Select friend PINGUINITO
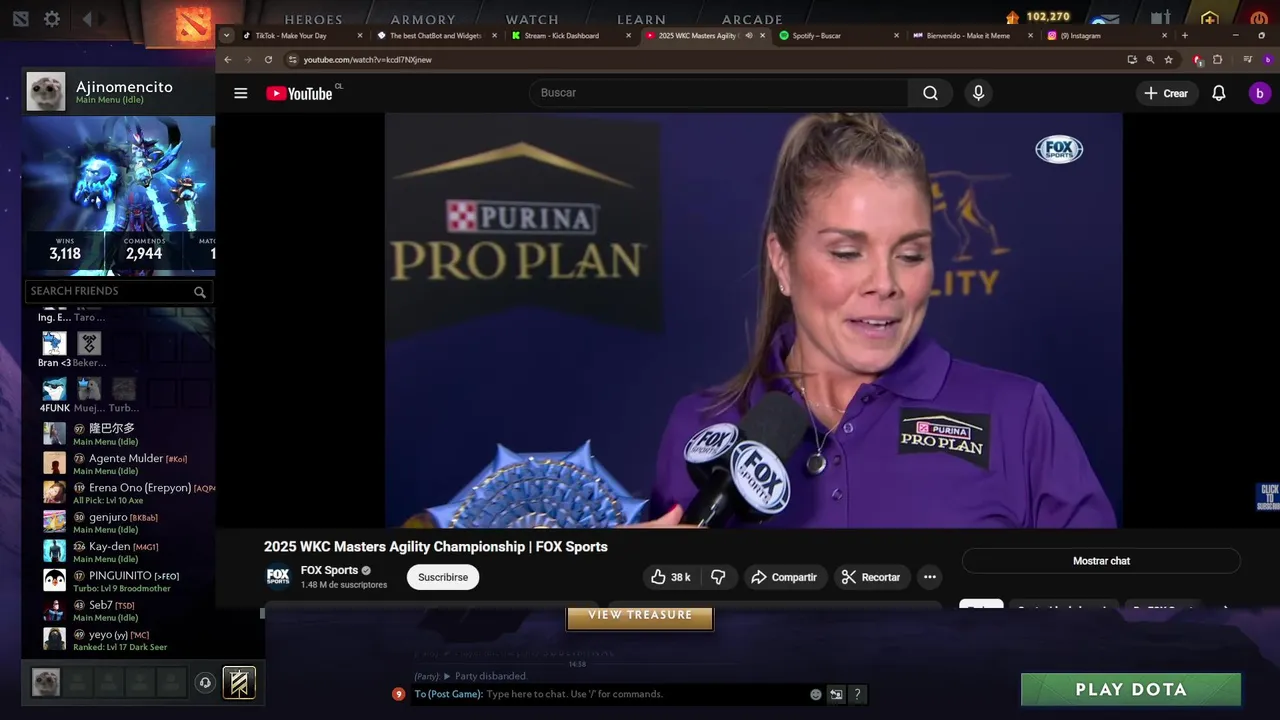The height and width of the screenshot is (720, 1280). tap(128, 580)
